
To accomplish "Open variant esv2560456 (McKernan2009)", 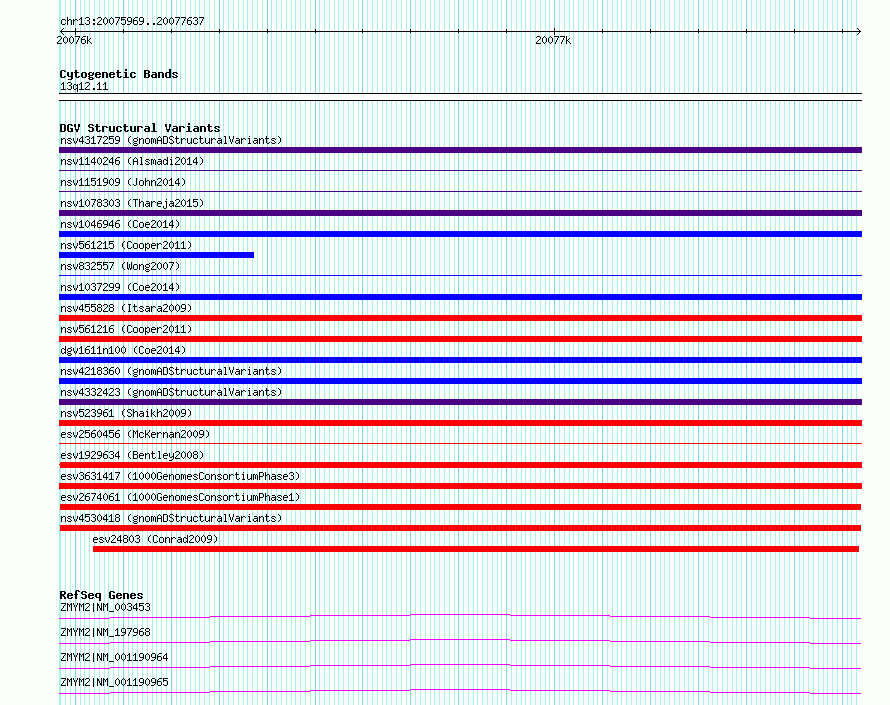I will (135, 434).
